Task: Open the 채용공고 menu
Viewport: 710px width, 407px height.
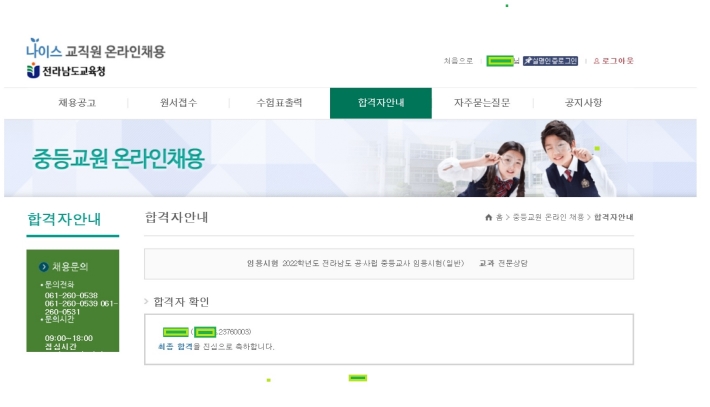Action: click(77, 103)
